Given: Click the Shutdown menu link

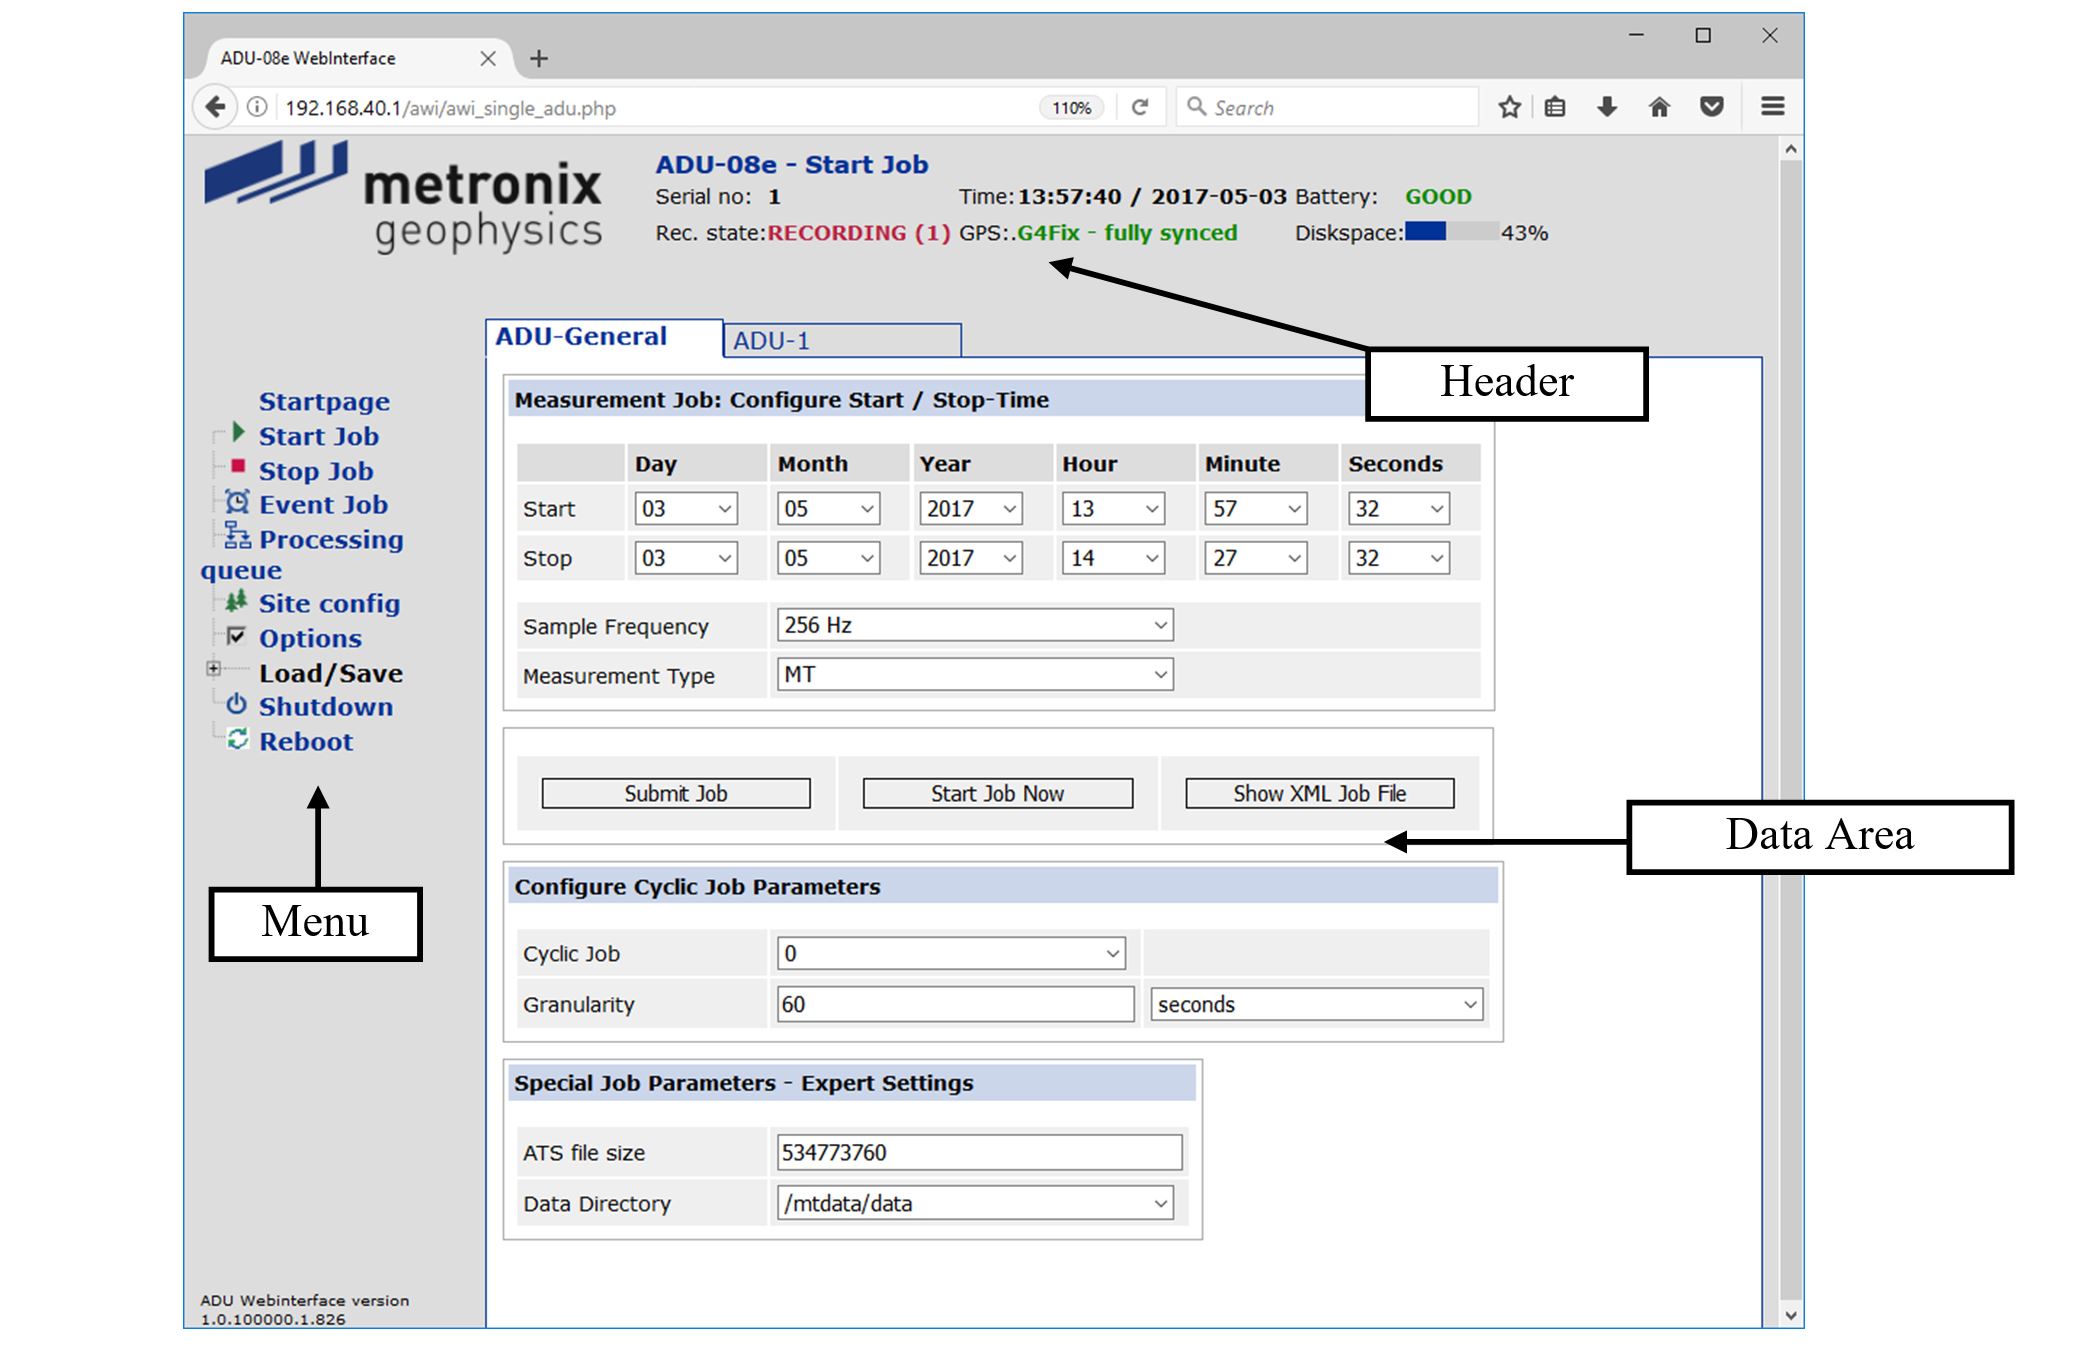Looking at the screenshot, I should [x=326, y=707].
